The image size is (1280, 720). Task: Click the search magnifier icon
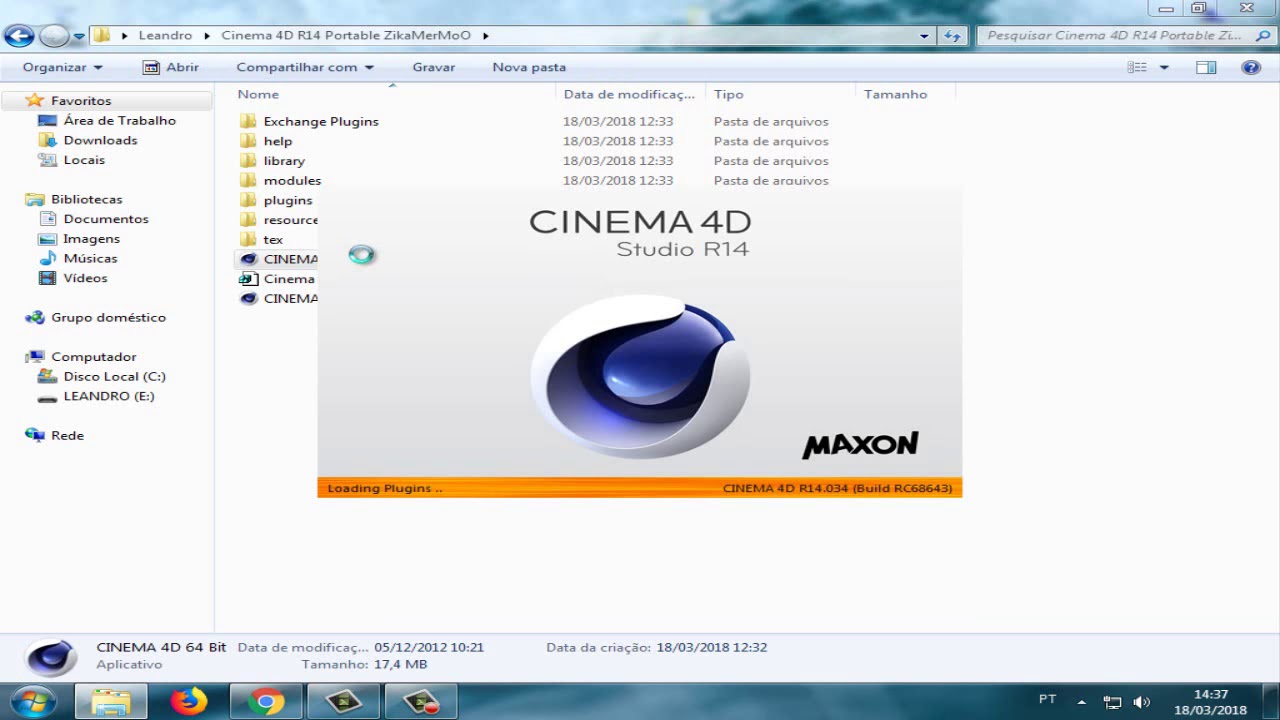(1262, 35)
